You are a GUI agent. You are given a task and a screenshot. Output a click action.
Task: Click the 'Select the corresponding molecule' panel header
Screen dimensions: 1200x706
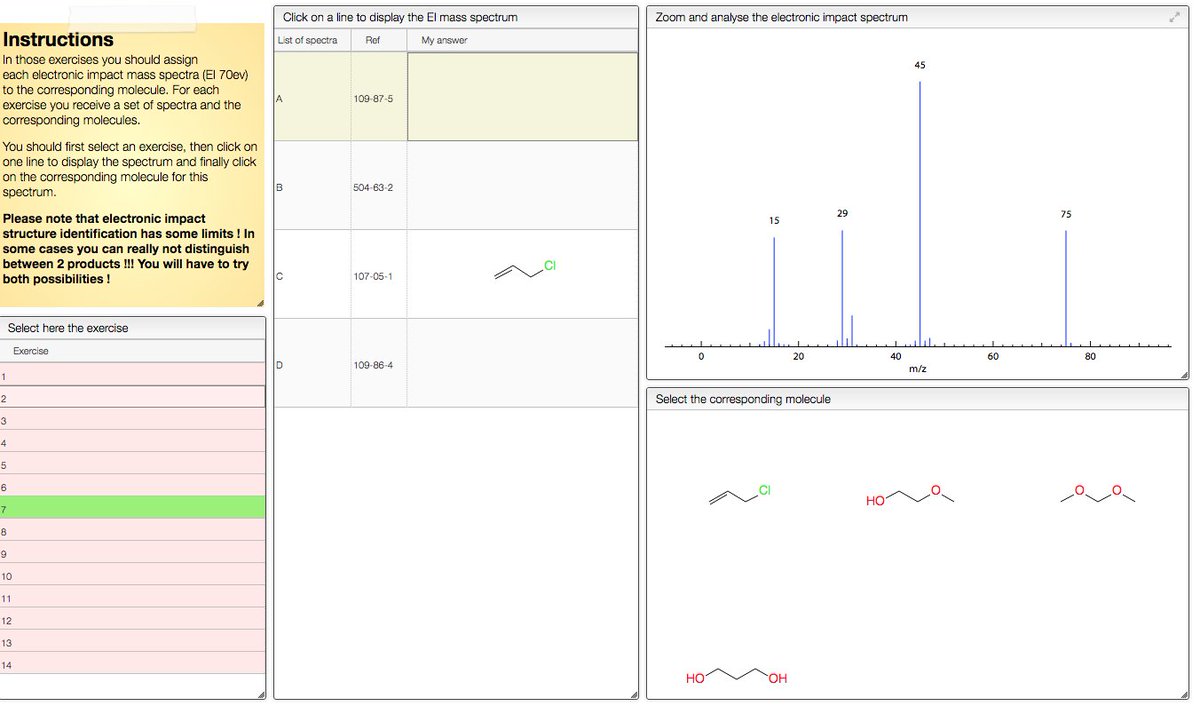coord(917,399)
